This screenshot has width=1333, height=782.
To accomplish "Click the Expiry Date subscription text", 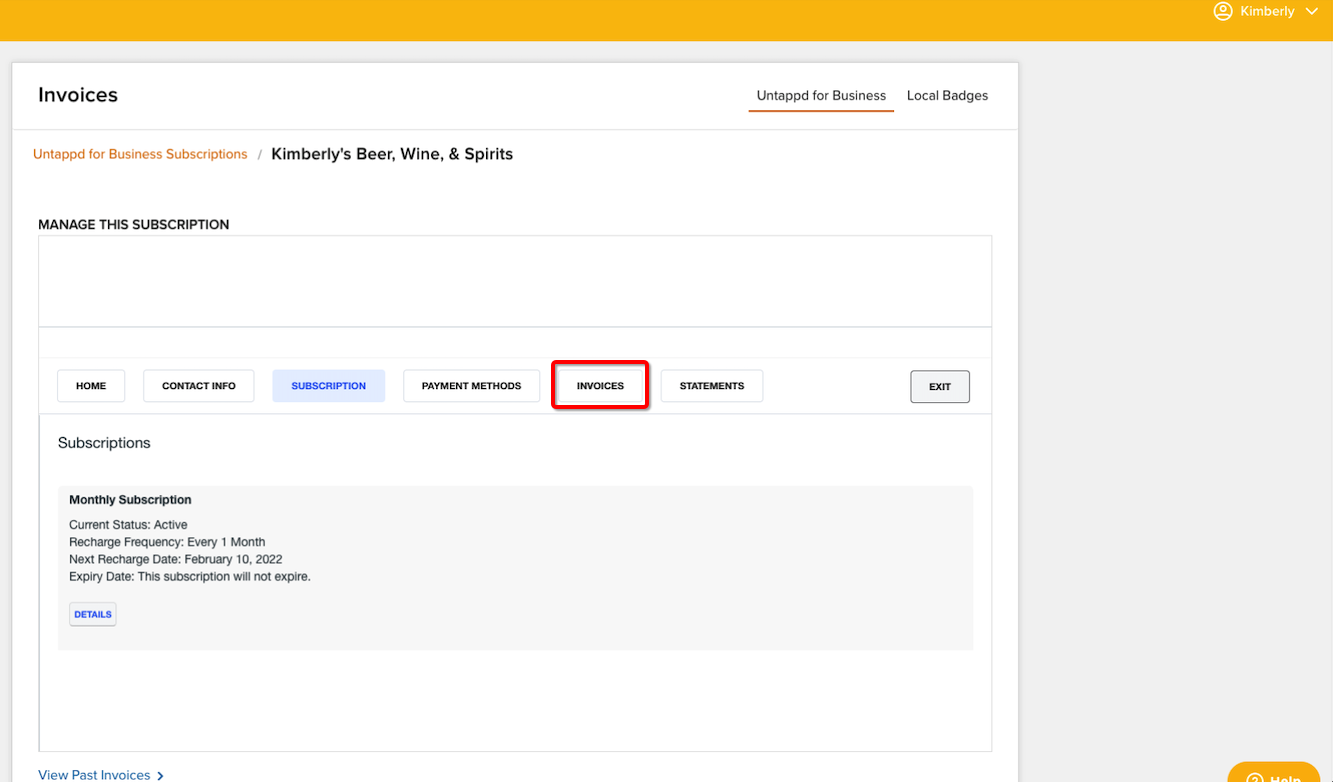I will click(190, 577).
